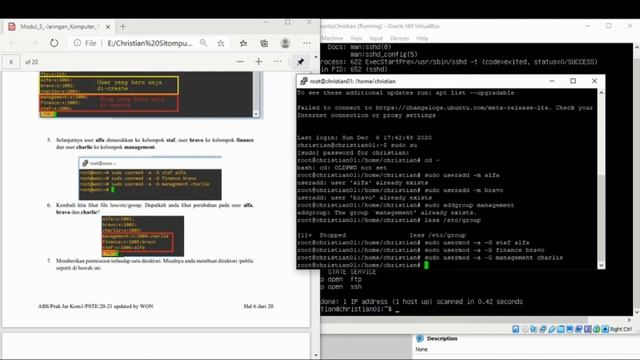Zoom in the PDF with plus button
Screen dimensions: 640x360
[259, 62]
